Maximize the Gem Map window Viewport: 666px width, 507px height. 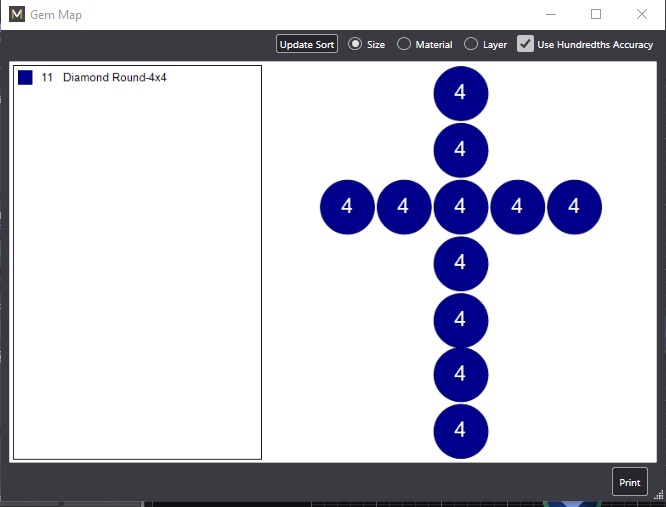(596, 14)
